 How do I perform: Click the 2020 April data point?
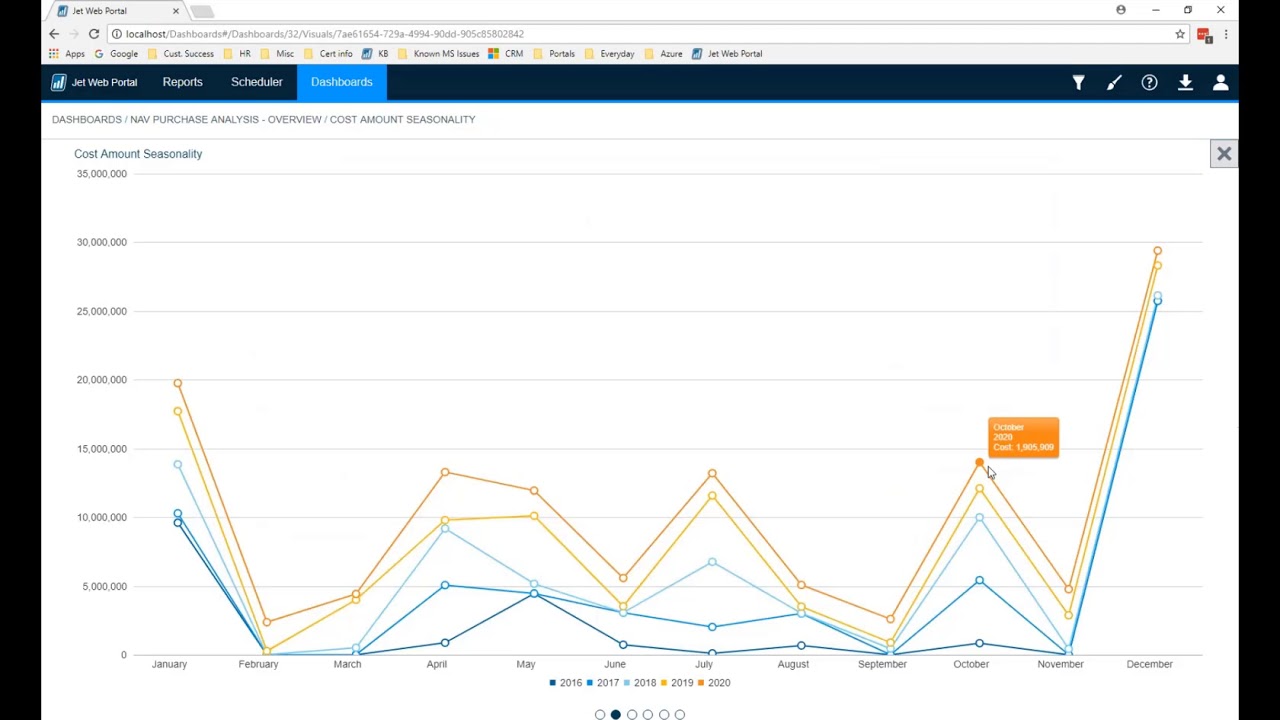445,472
